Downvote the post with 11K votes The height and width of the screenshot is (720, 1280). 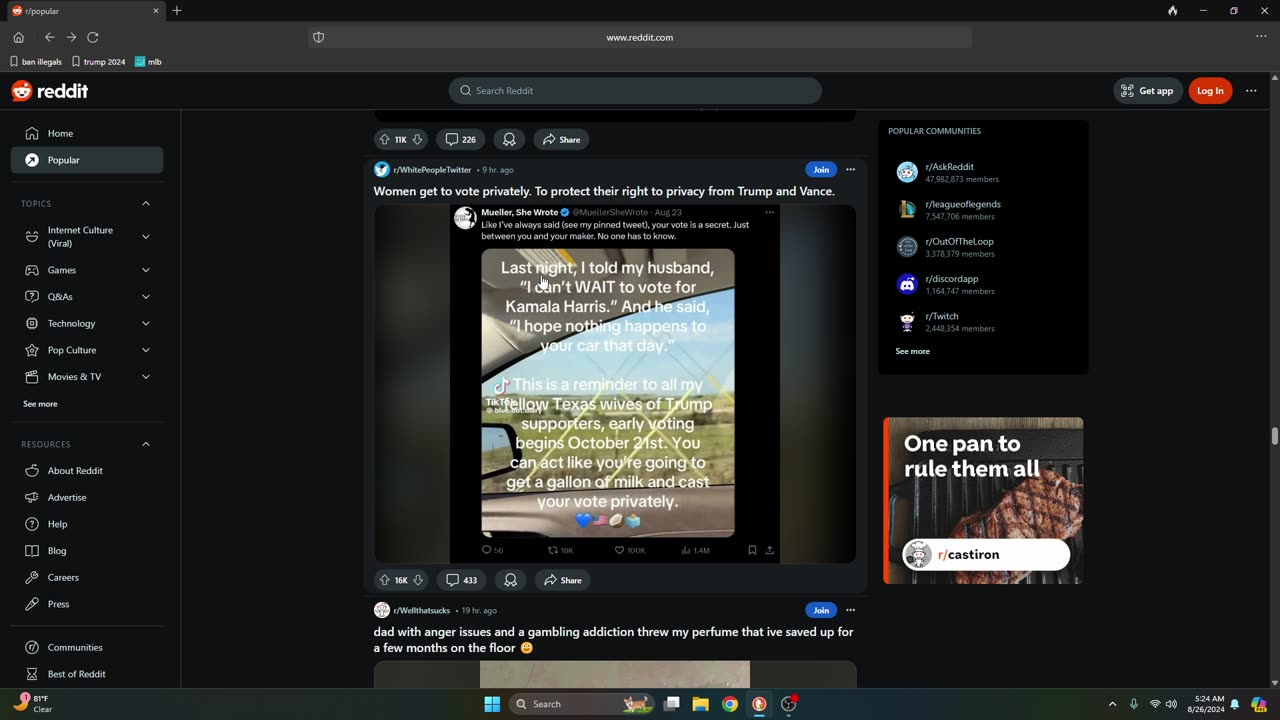[417, 140]
